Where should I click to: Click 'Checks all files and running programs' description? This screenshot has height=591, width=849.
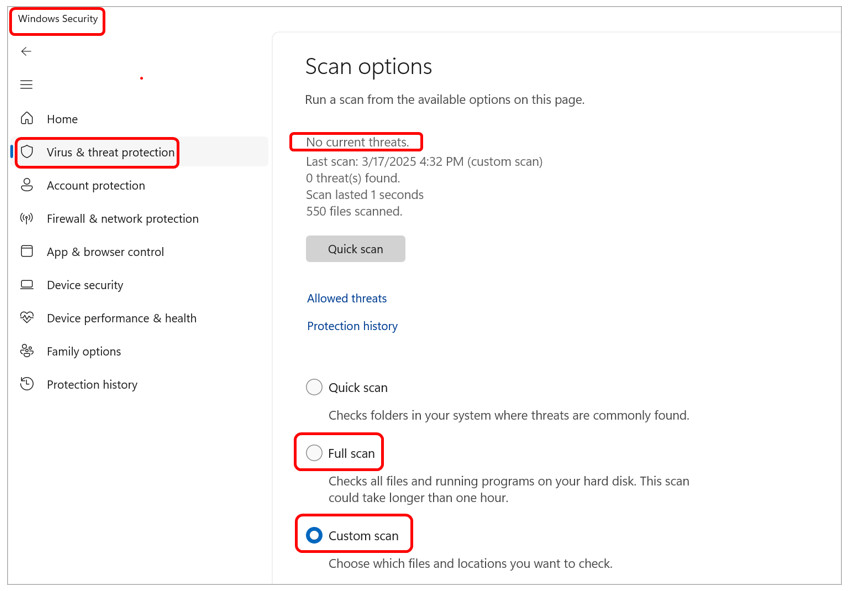(x=509, y=489)
